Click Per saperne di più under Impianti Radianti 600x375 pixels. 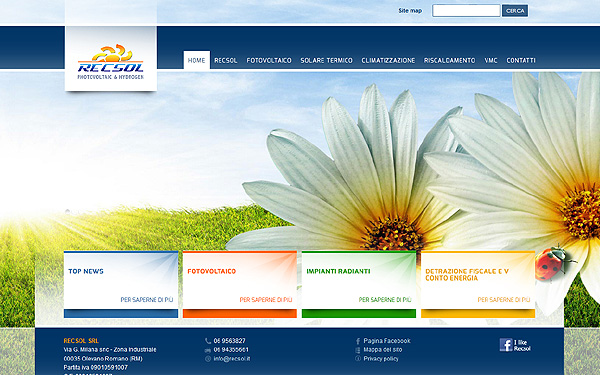pos(385,300)
